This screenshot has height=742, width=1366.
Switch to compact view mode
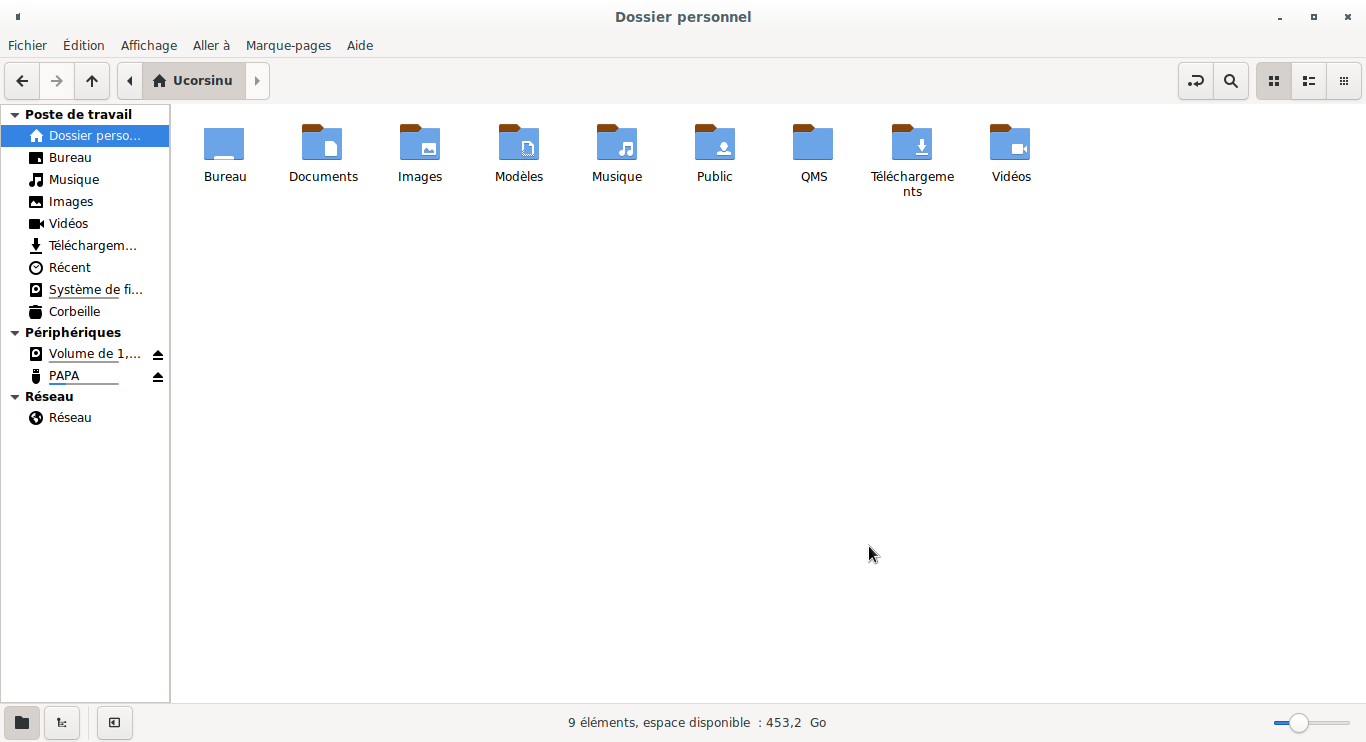pos(1343,81)
